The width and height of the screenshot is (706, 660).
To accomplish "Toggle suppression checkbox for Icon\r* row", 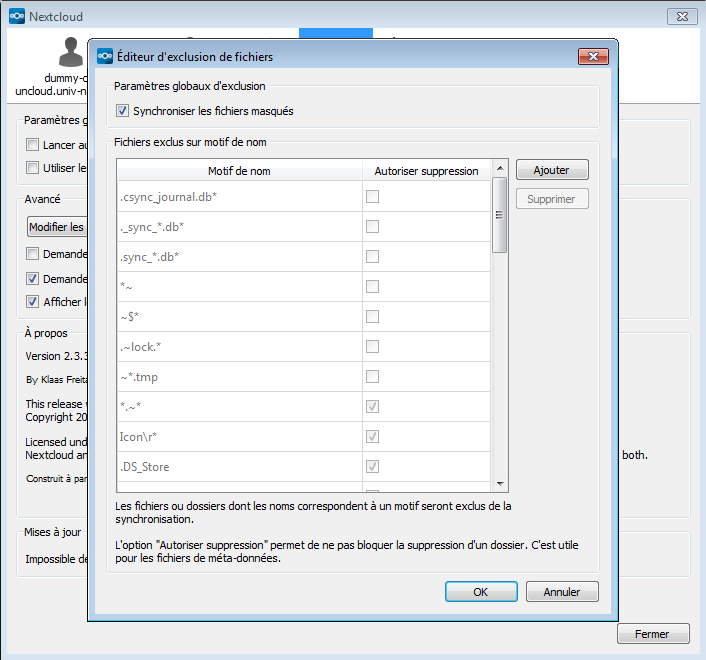I will [372, 437].
